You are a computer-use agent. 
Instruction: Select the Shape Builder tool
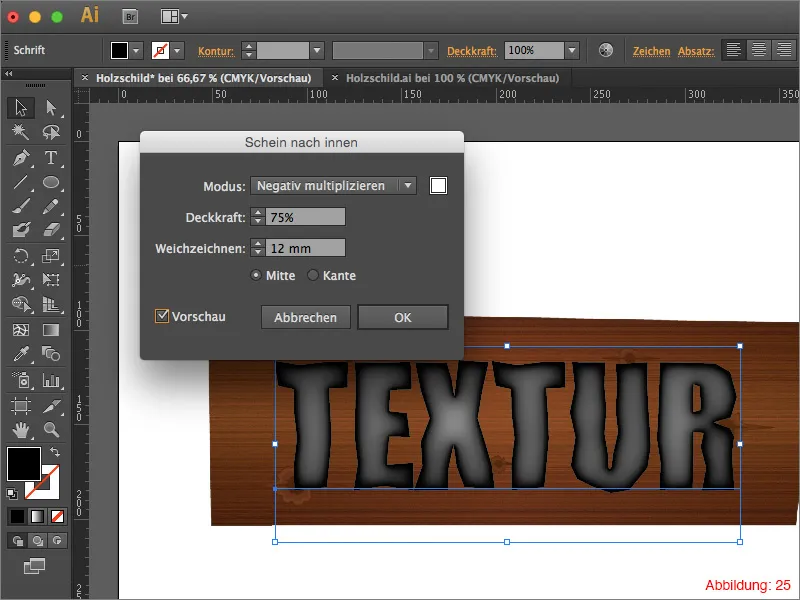click(x=21, y=304)
